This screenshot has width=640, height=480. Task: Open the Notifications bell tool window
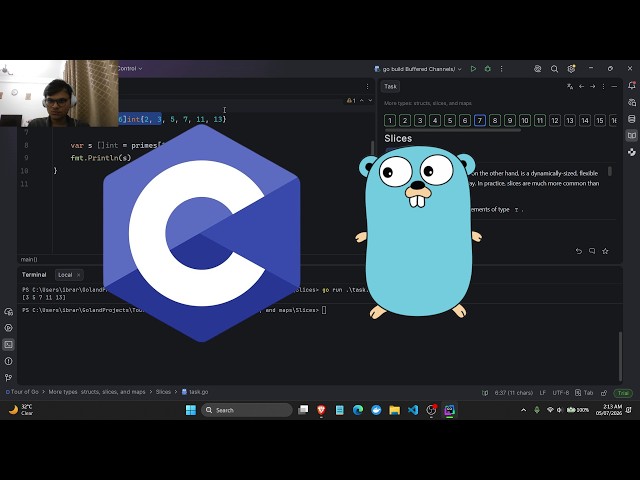(632, 85)
